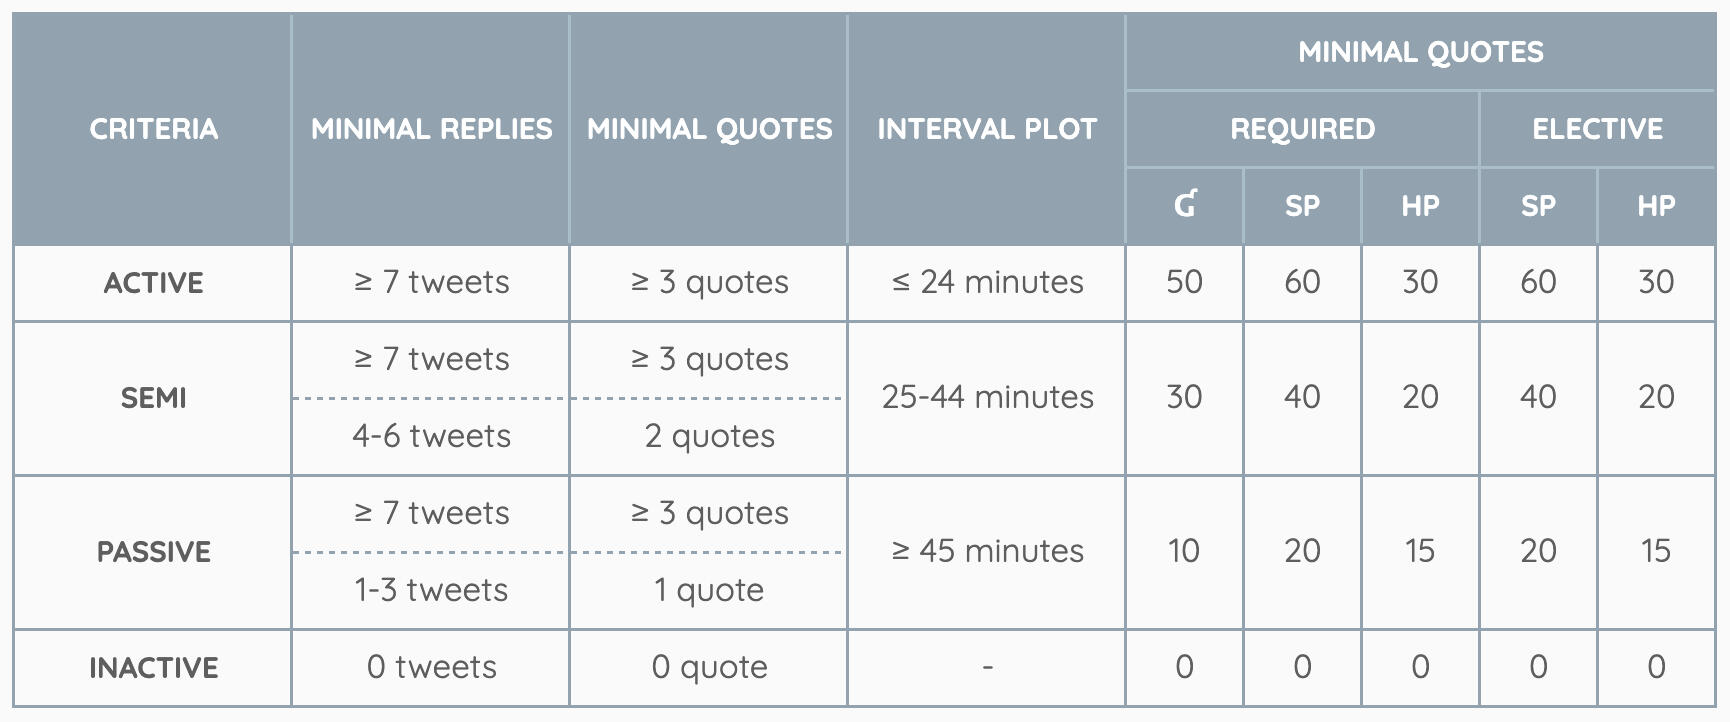Image resolution: width=1730 pixels, height=722 pixels.
Task: Click the "0 quote" cell
Action: coord(709,668)
